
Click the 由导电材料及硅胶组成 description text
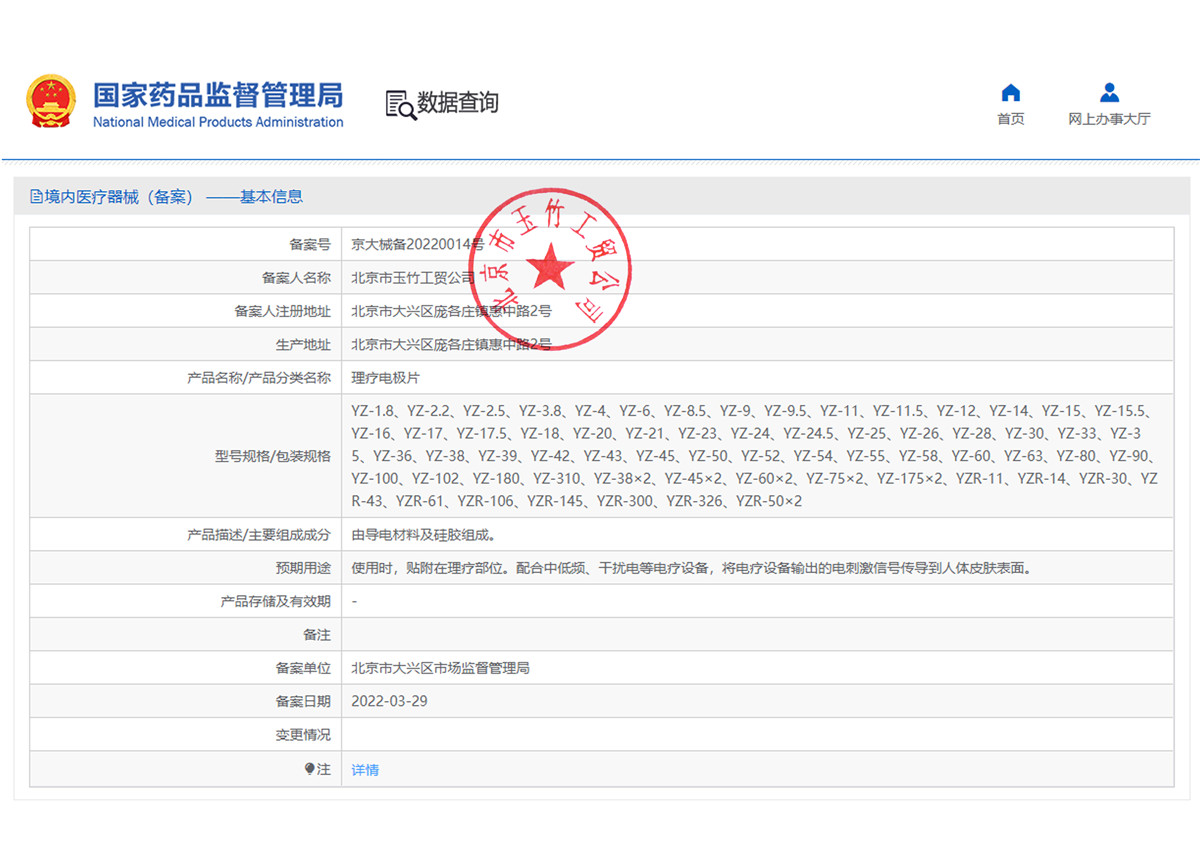tap(423, 535)
